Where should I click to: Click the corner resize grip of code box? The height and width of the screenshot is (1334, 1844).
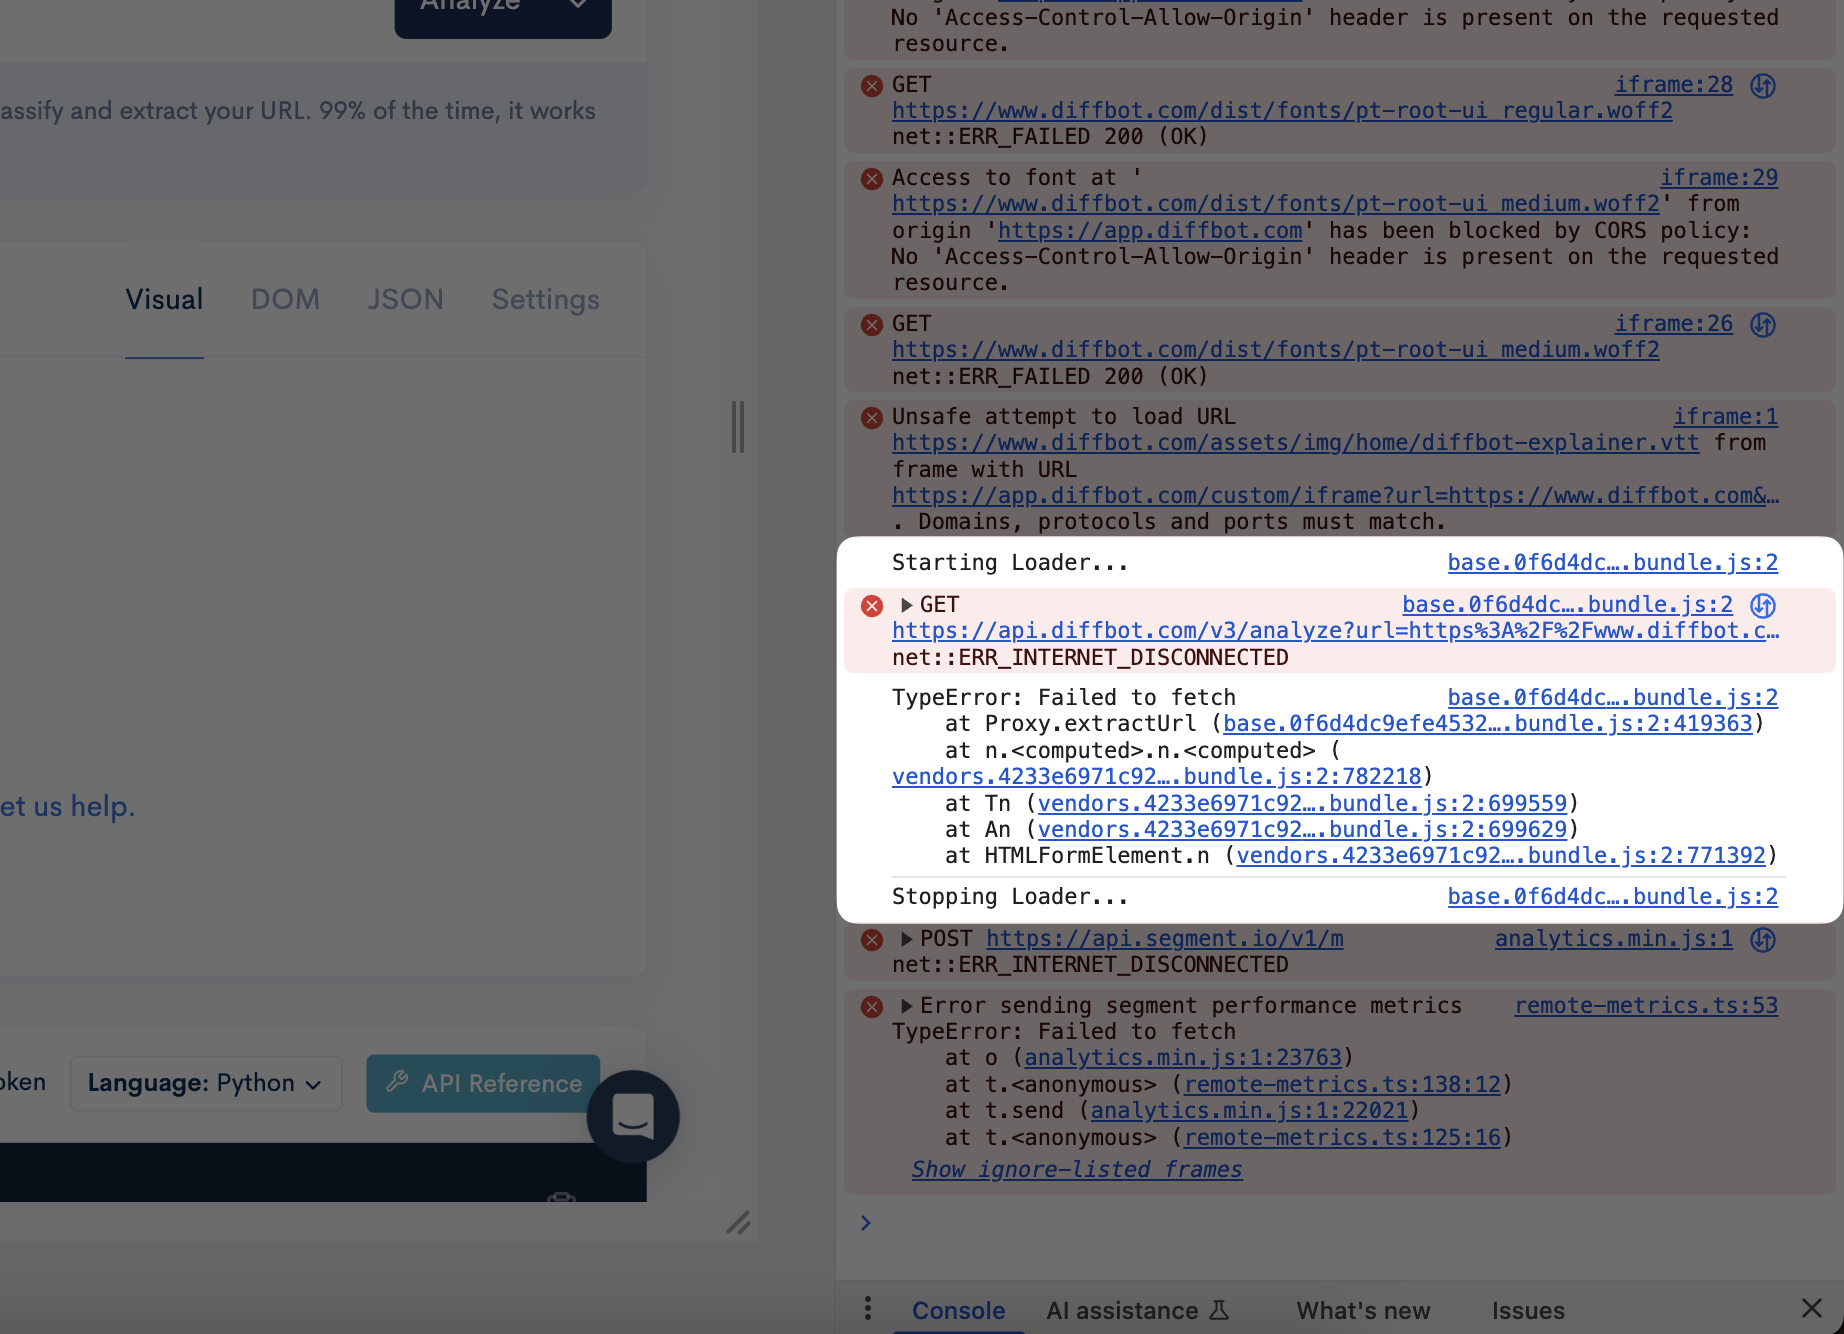pyautogui.click(x=738, y=1222)
